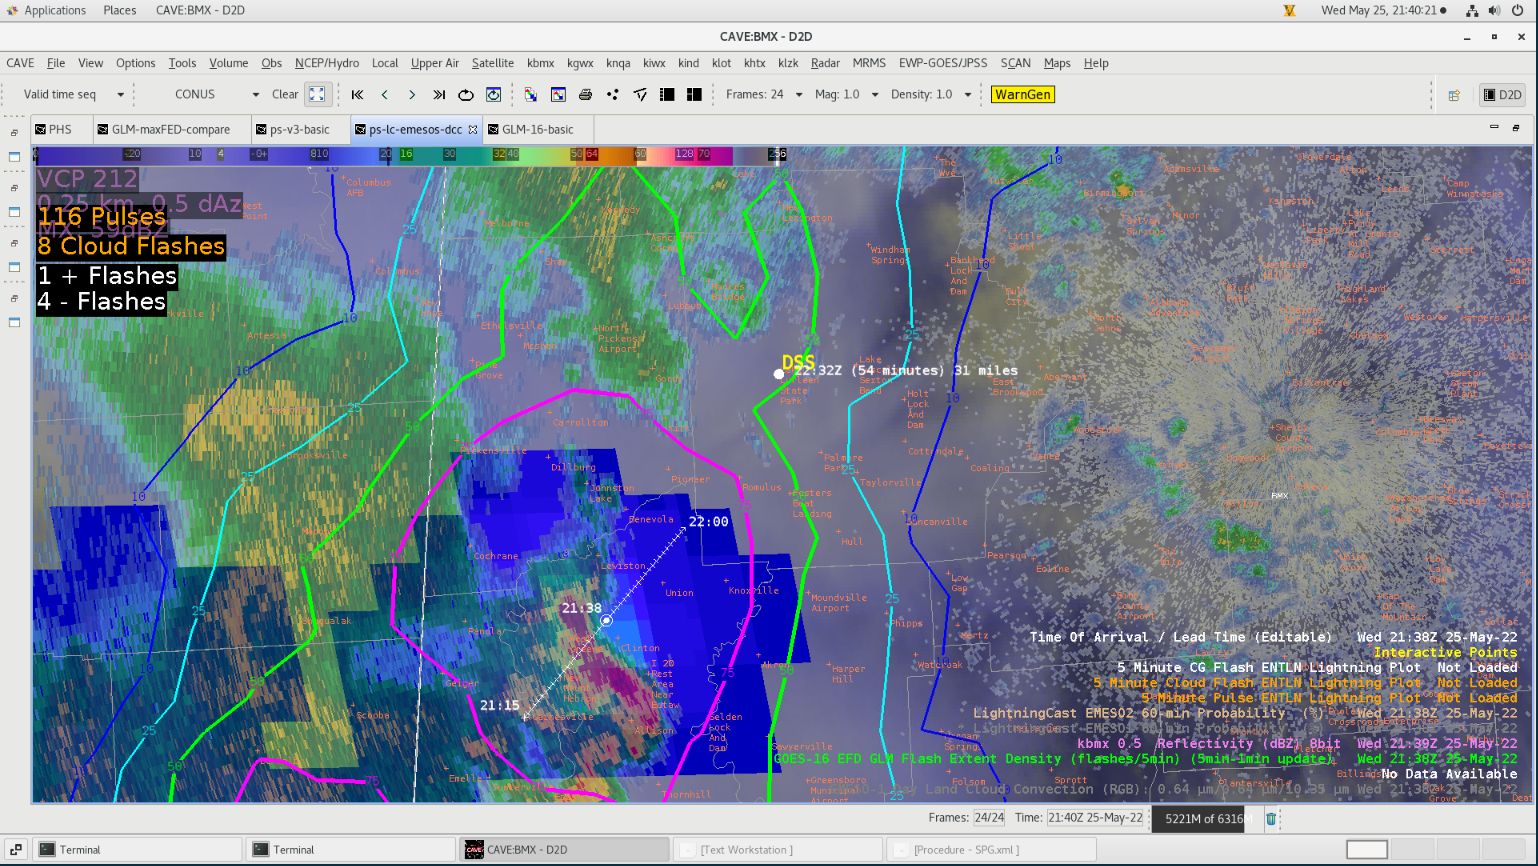Open the Frames: 24 dropdown

(x=764, y=94)
